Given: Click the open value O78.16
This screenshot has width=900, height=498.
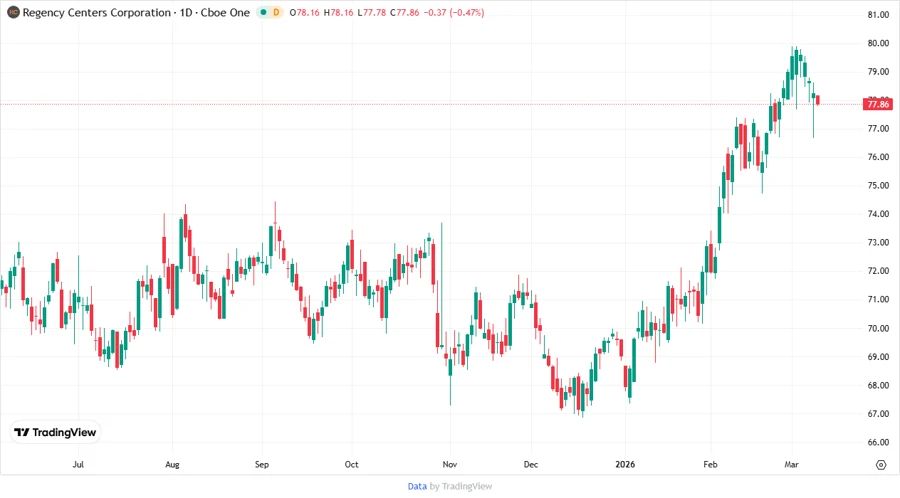Looking at the screenshot, I should point(304,12).
